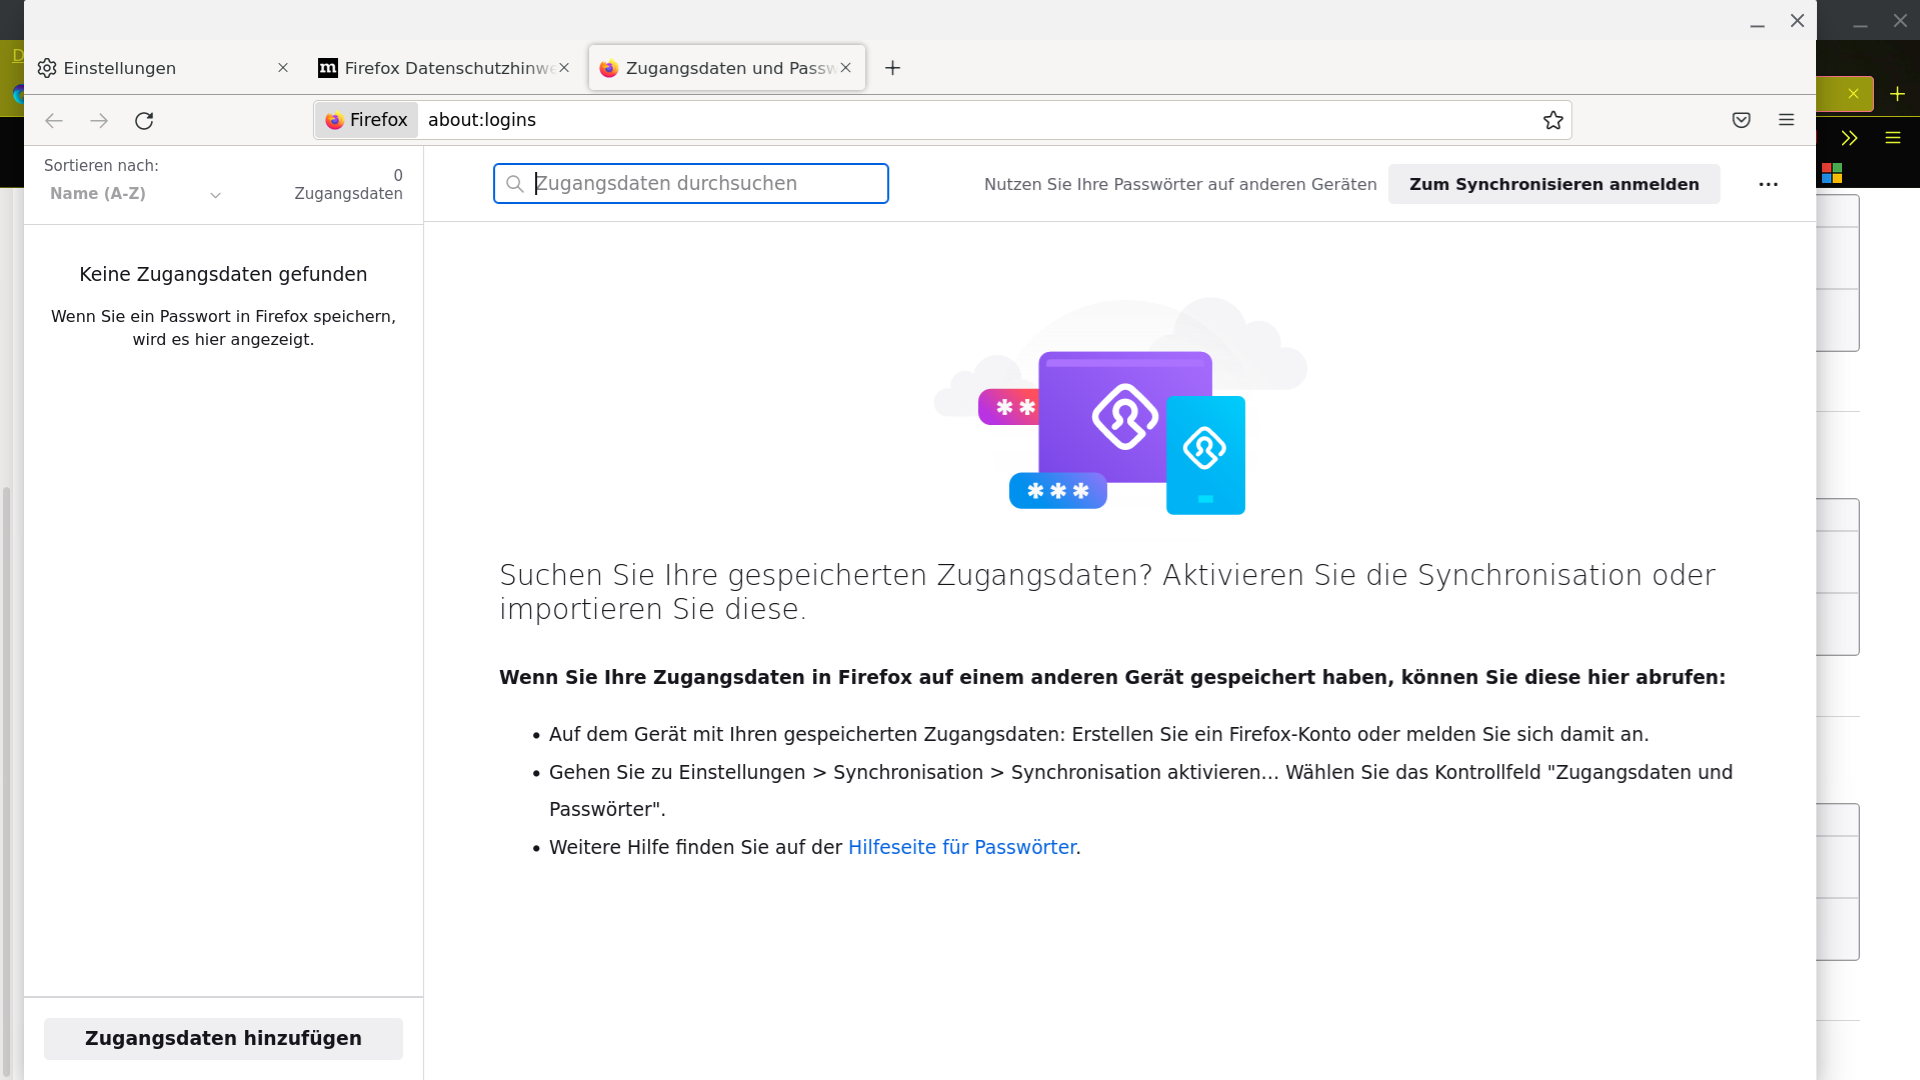Close the Einstellungen tab
The height and width of the screenshot is (1080, 1920).
click(283, 68)
